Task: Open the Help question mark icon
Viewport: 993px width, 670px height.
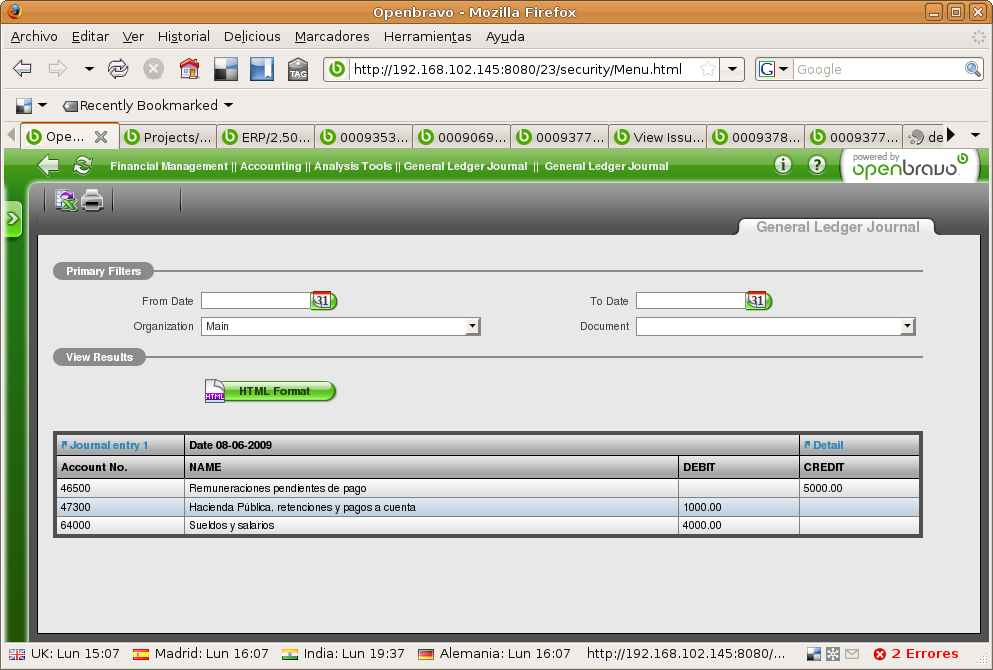Action: [x=817, y=166]
